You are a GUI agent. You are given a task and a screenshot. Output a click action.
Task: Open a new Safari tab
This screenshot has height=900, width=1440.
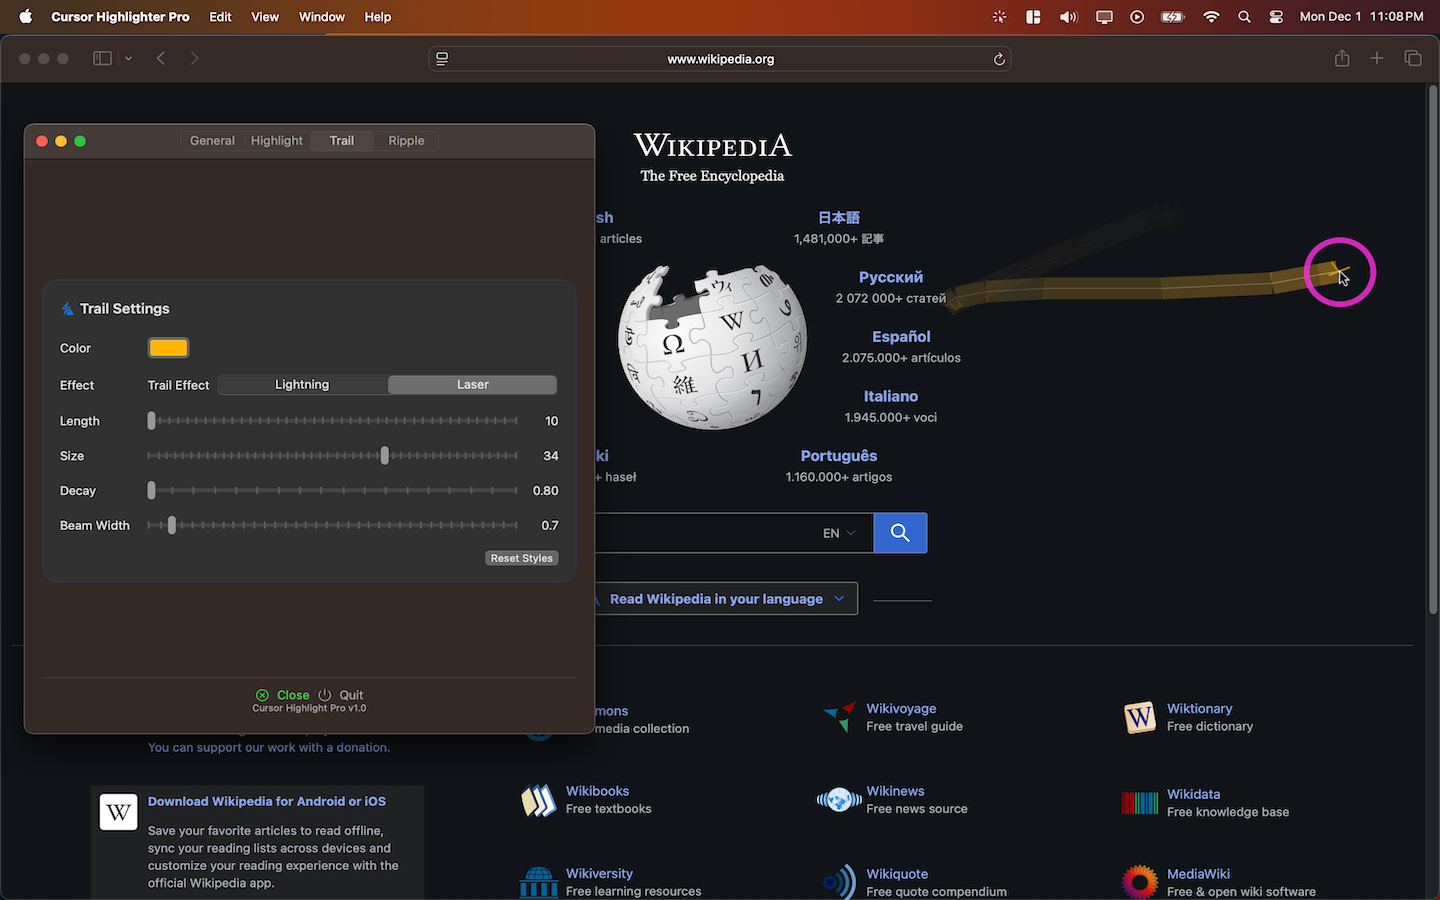point(1377,58)
